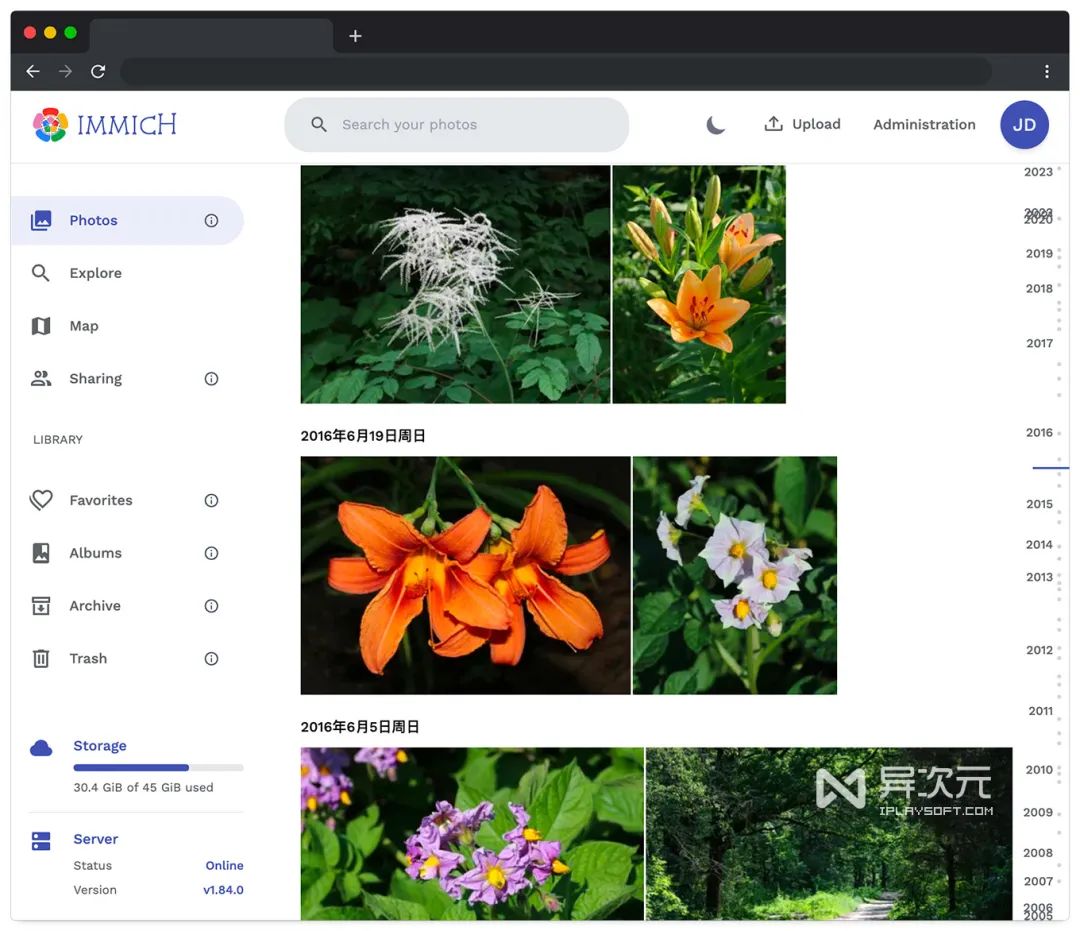Show info for Trash via its info icon

click(211, 659)
